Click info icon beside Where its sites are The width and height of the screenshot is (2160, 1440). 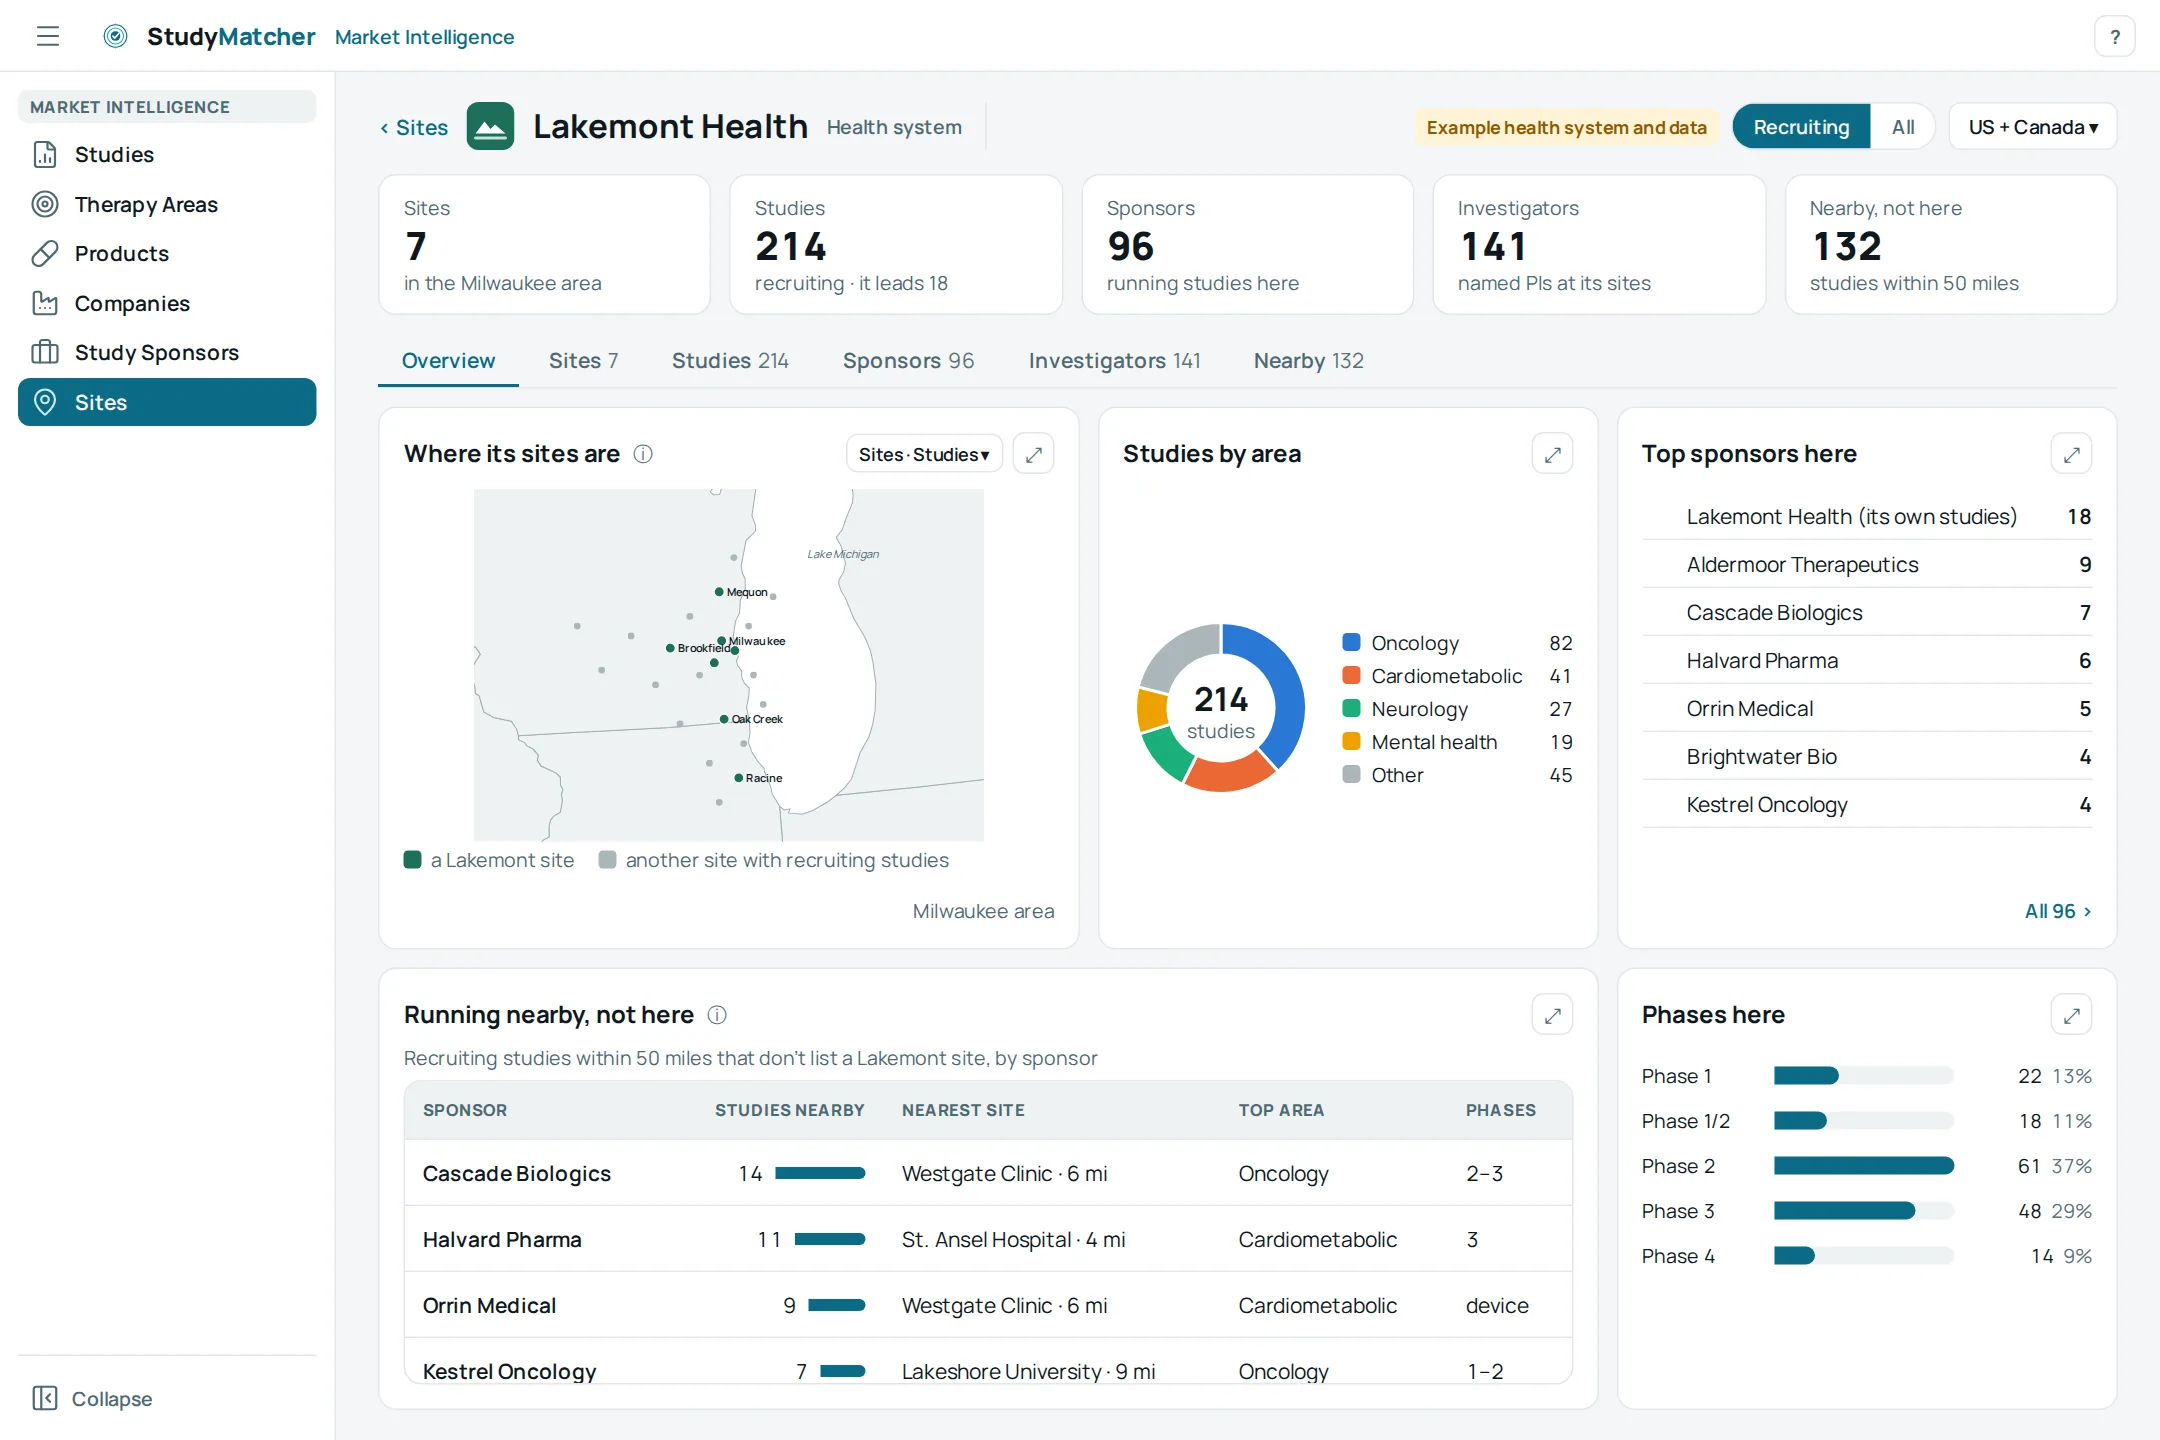(x=643, y=454)
